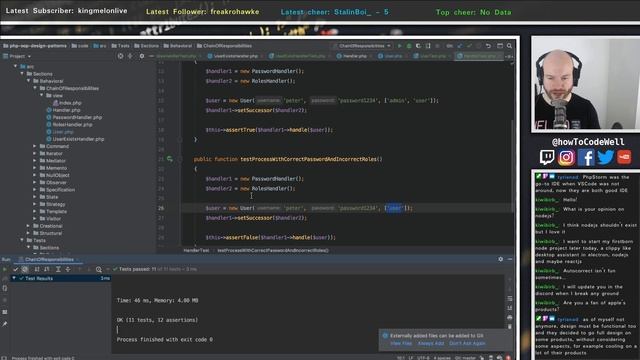Open the YouTube social icon
Screen dimensions: 640x360
click(x=624, y=157)
